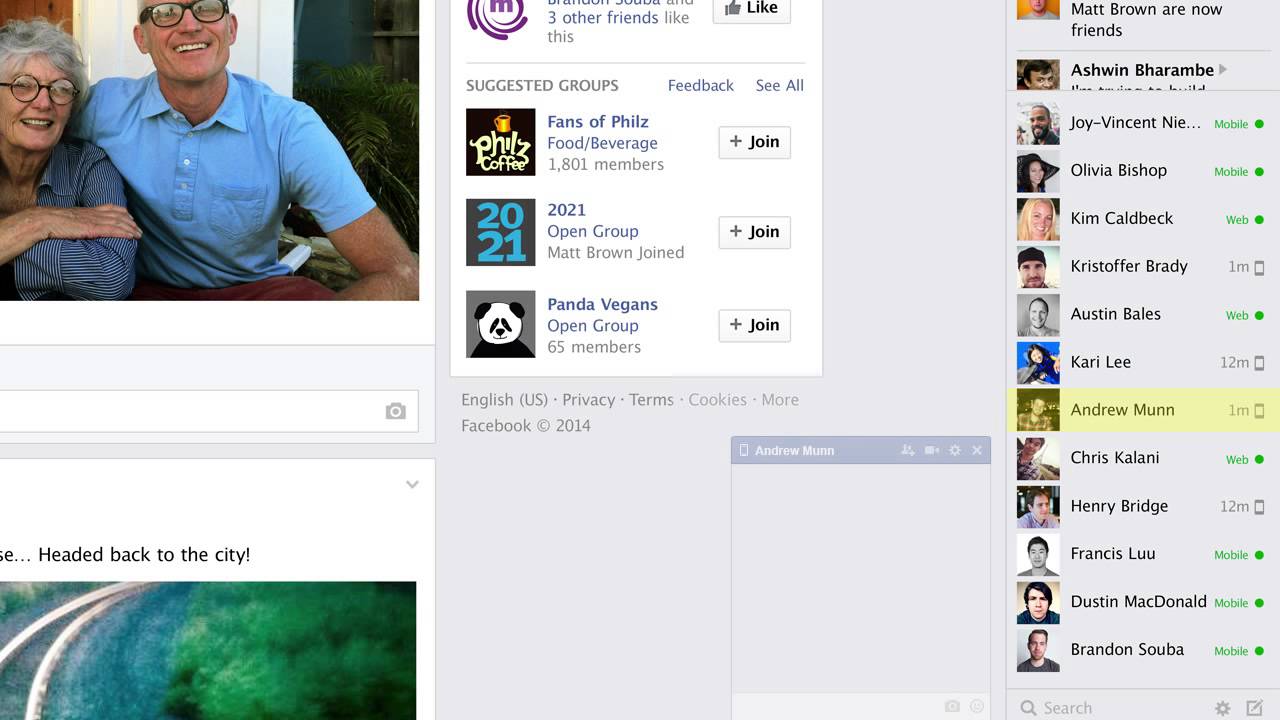Click Philz Coffee group thumbnail

pyautogui.click(x=501, y=142)
